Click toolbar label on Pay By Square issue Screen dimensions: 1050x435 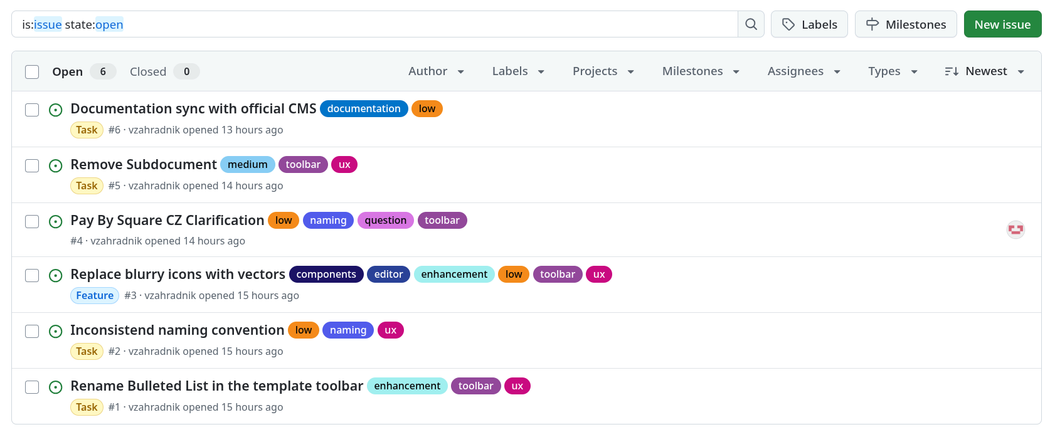[443, 220]
